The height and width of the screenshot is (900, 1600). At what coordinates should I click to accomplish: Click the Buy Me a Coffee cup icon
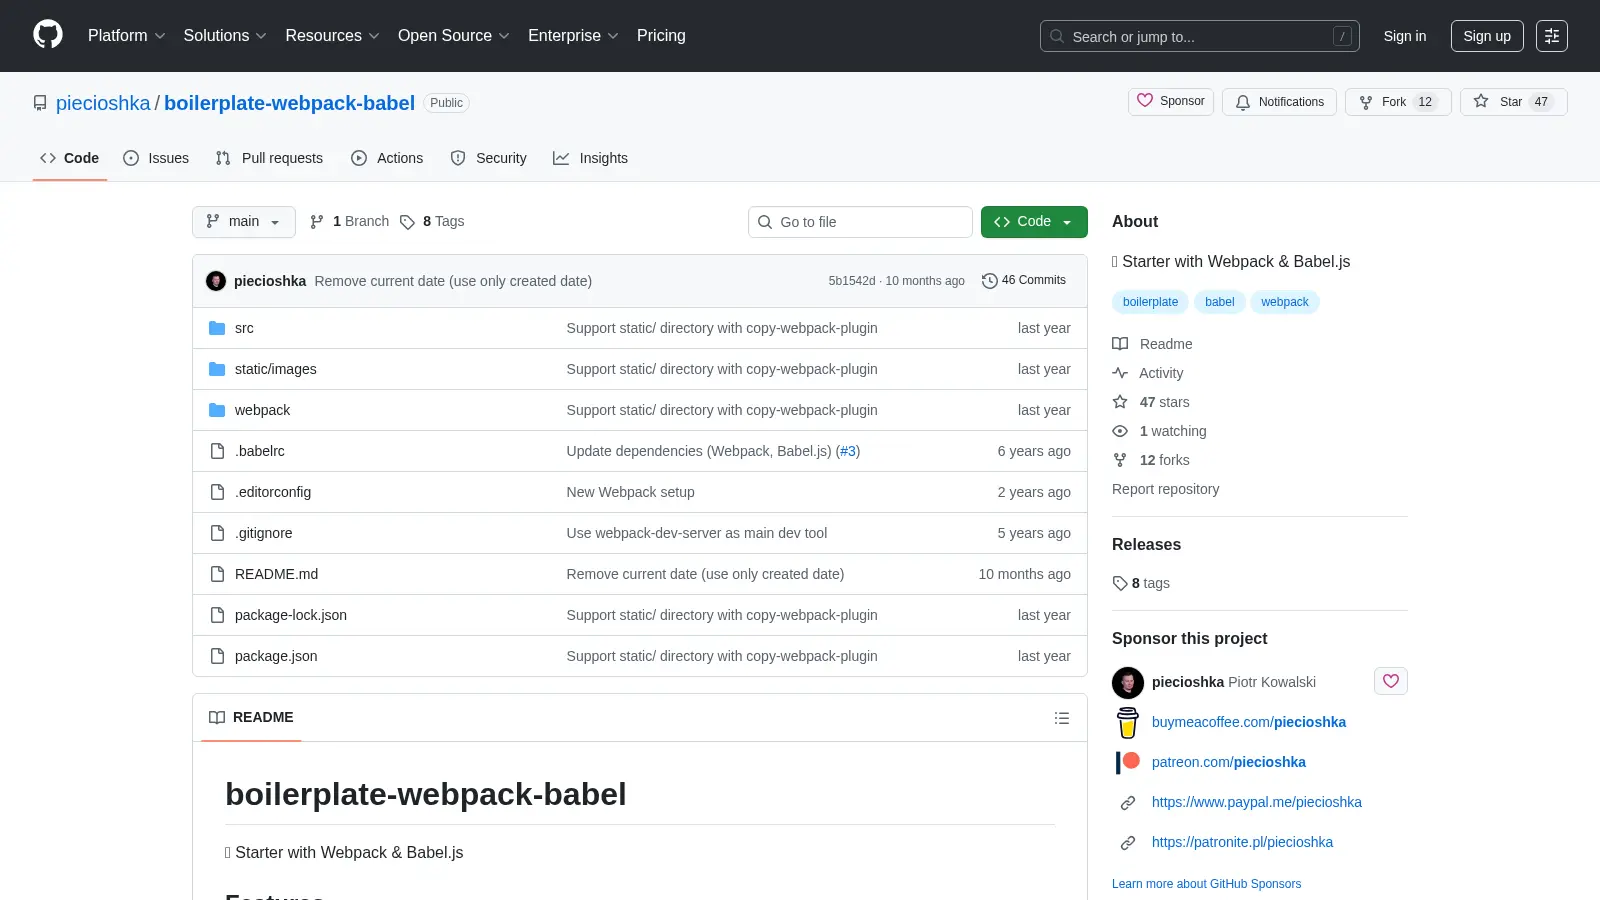(x=1128, y=722)
